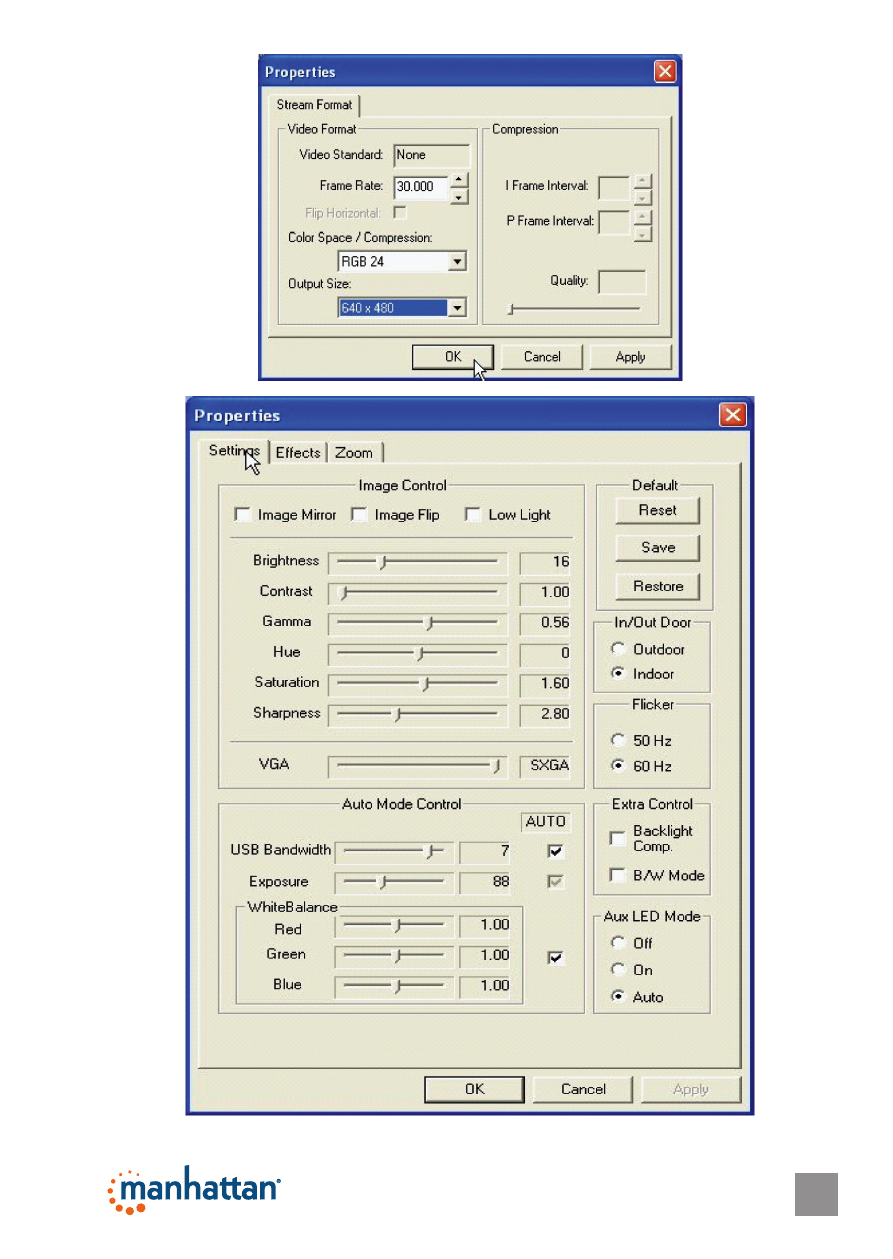Screen dimensions: 893x1259
Task: Set Aux LED Mode to On
Action: point(618,970)
